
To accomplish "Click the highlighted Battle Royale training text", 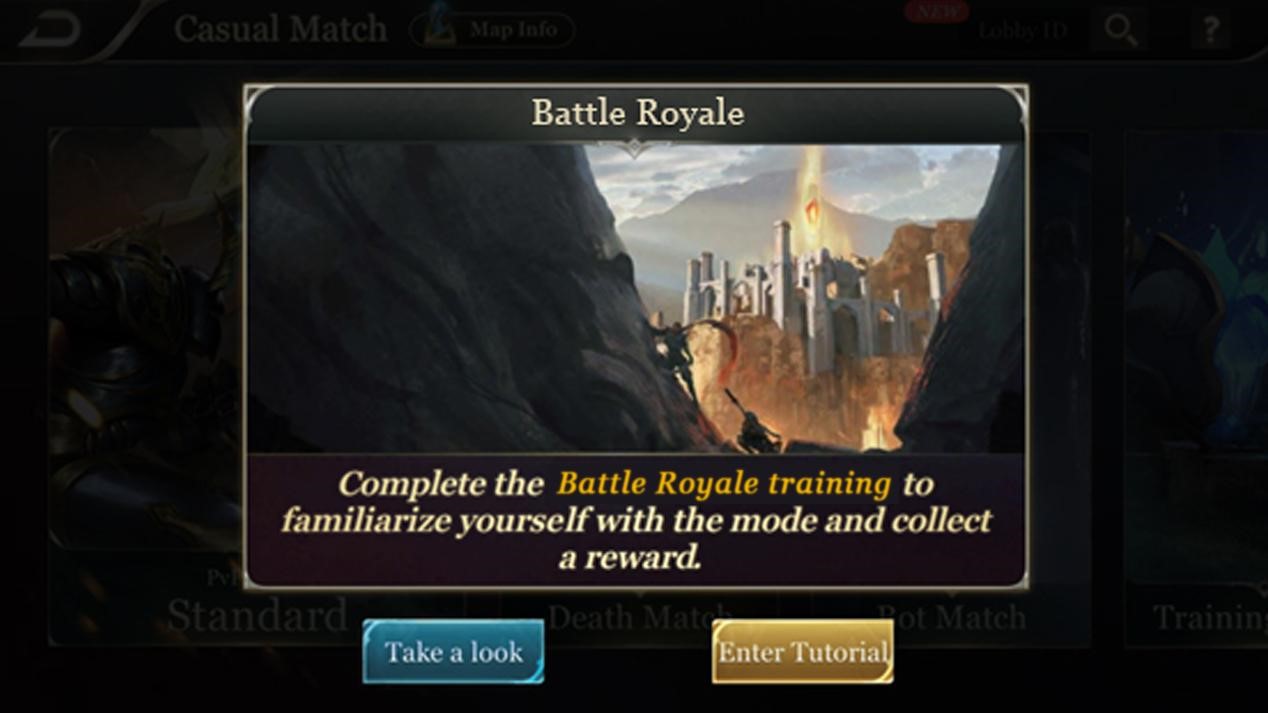I will coord(724,484).
